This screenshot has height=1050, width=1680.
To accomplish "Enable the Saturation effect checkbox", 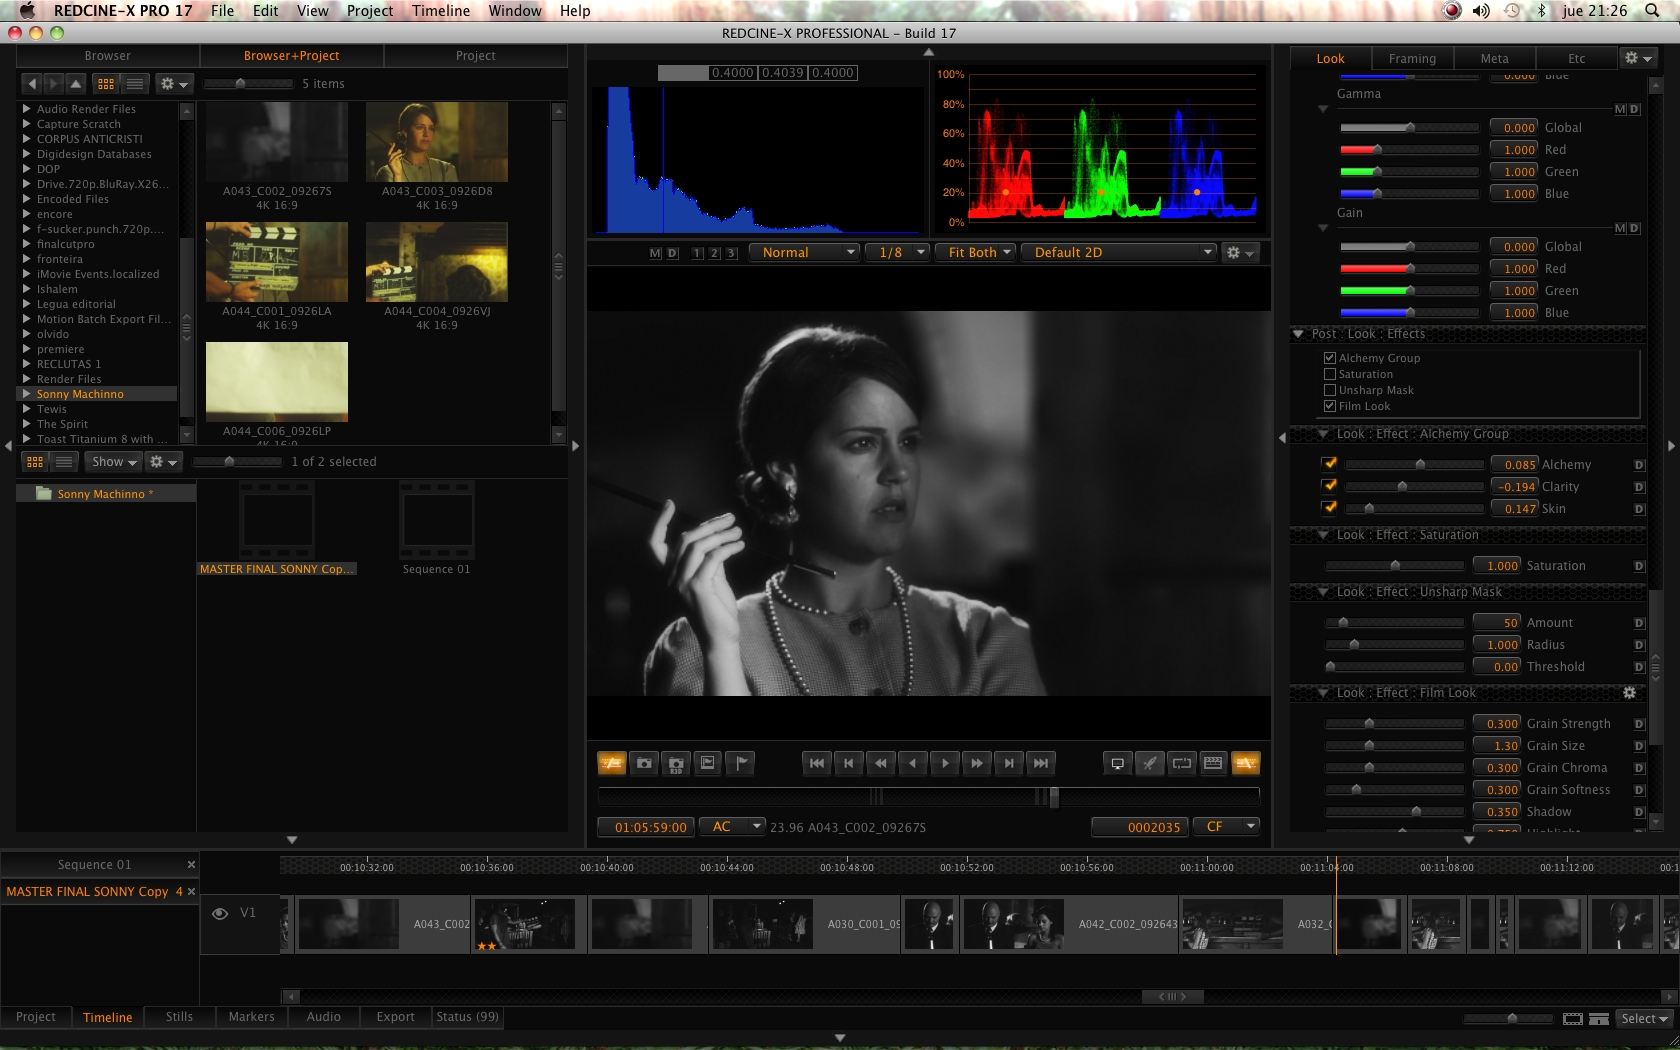I will pyautogui.click(x=1330, y=374).
